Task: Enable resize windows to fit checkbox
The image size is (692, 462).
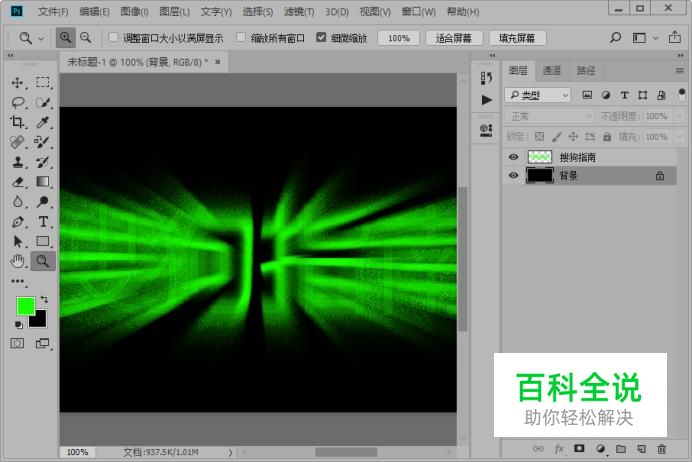Action: [x=113, y=38]
